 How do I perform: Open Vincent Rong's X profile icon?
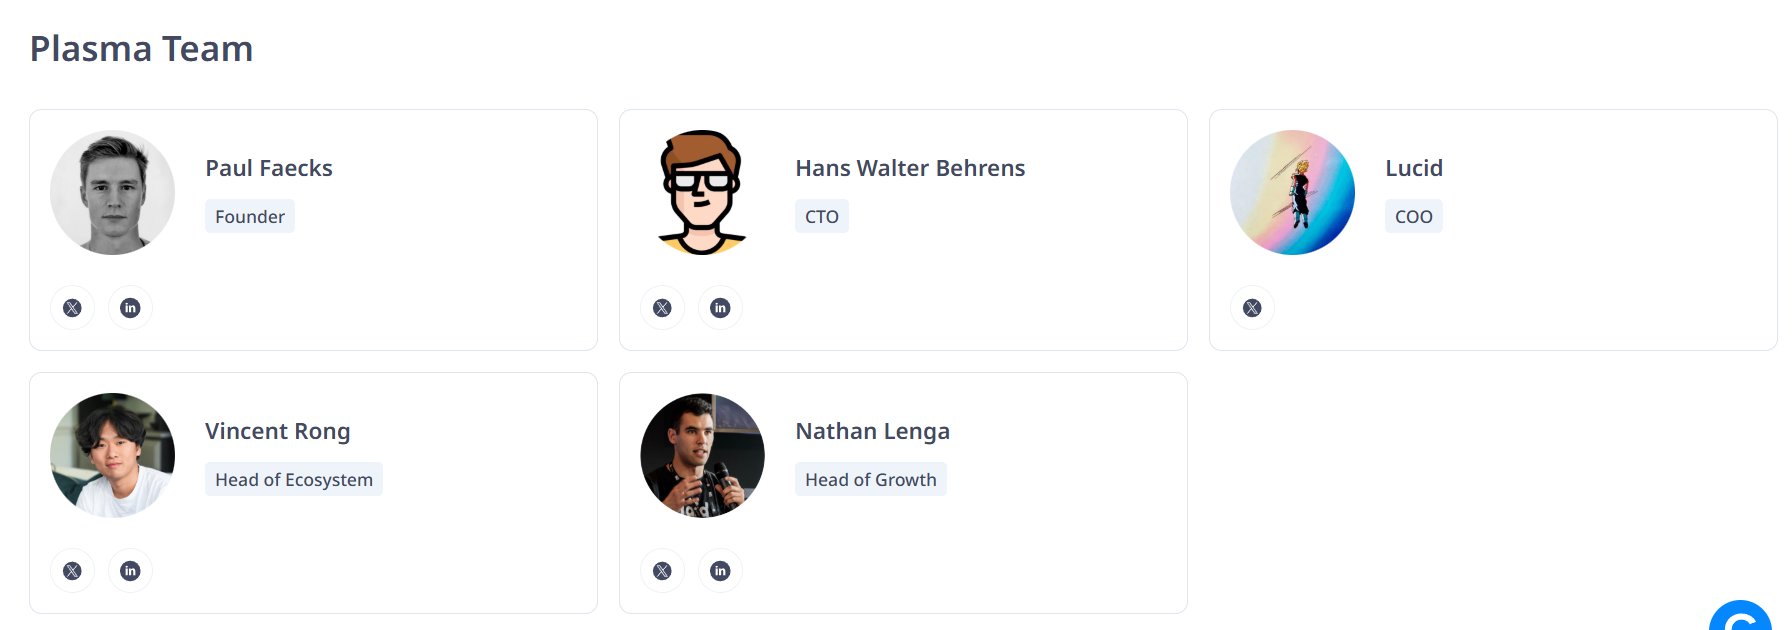72,571
